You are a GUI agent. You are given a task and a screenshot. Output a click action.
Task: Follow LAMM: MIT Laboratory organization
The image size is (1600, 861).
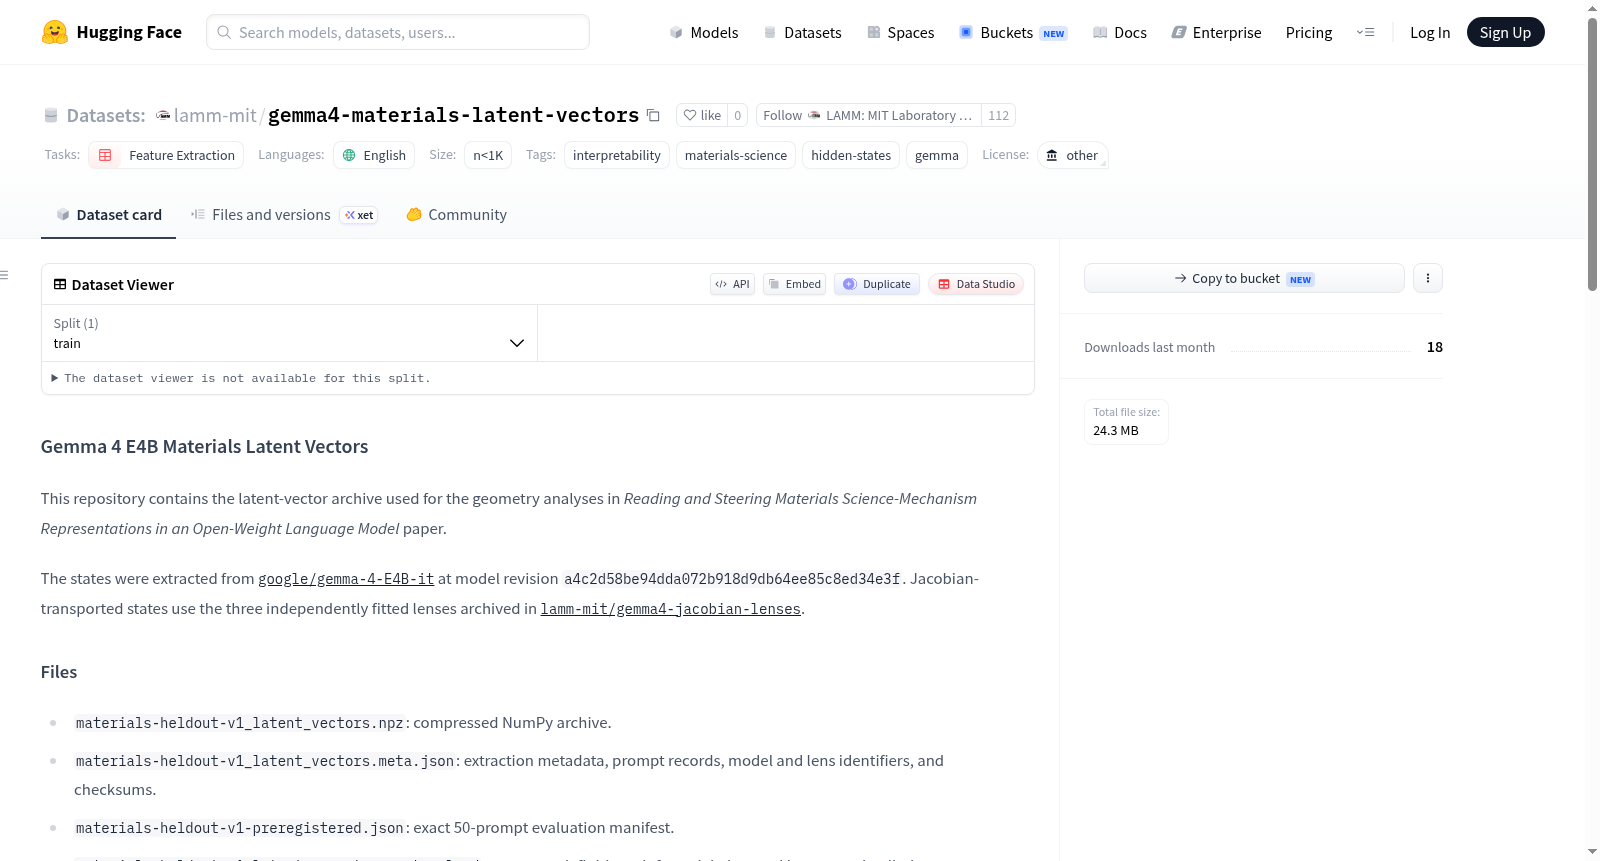[x=869, y=115]
